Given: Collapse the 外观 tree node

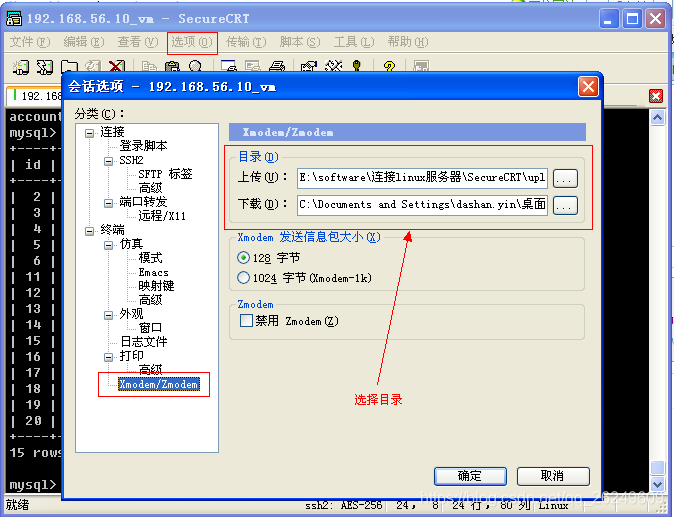Looking at the screenshot, I should tap(108, 315).
